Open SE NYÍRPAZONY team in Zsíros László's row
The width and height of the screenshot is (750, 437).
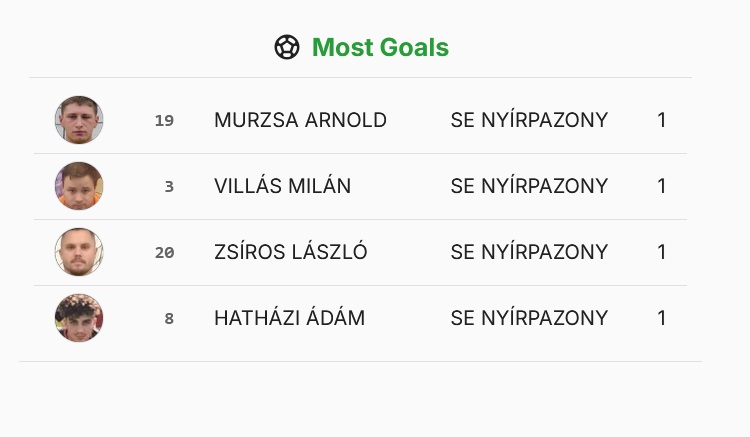pos(529,252)
